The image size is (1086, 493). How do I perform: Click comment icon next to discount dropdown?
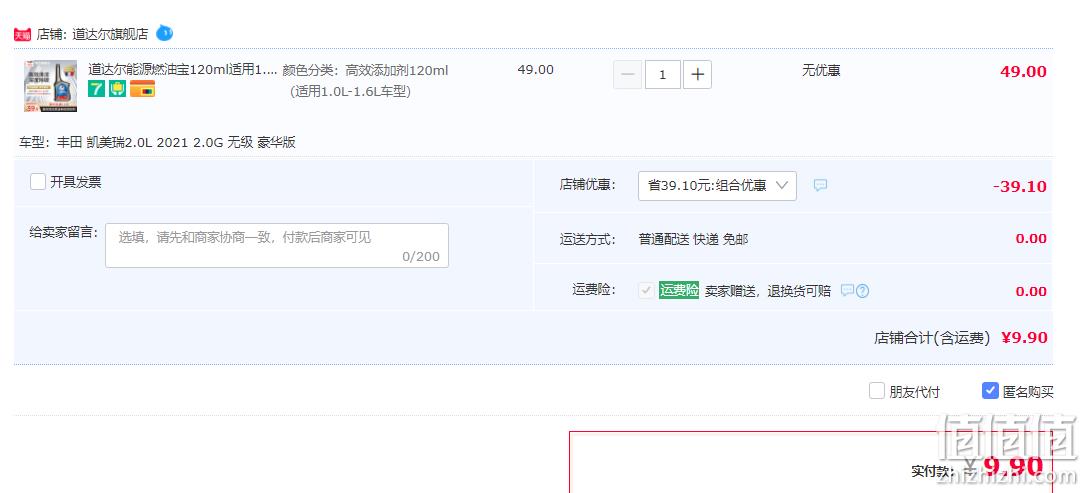[820, 186]
